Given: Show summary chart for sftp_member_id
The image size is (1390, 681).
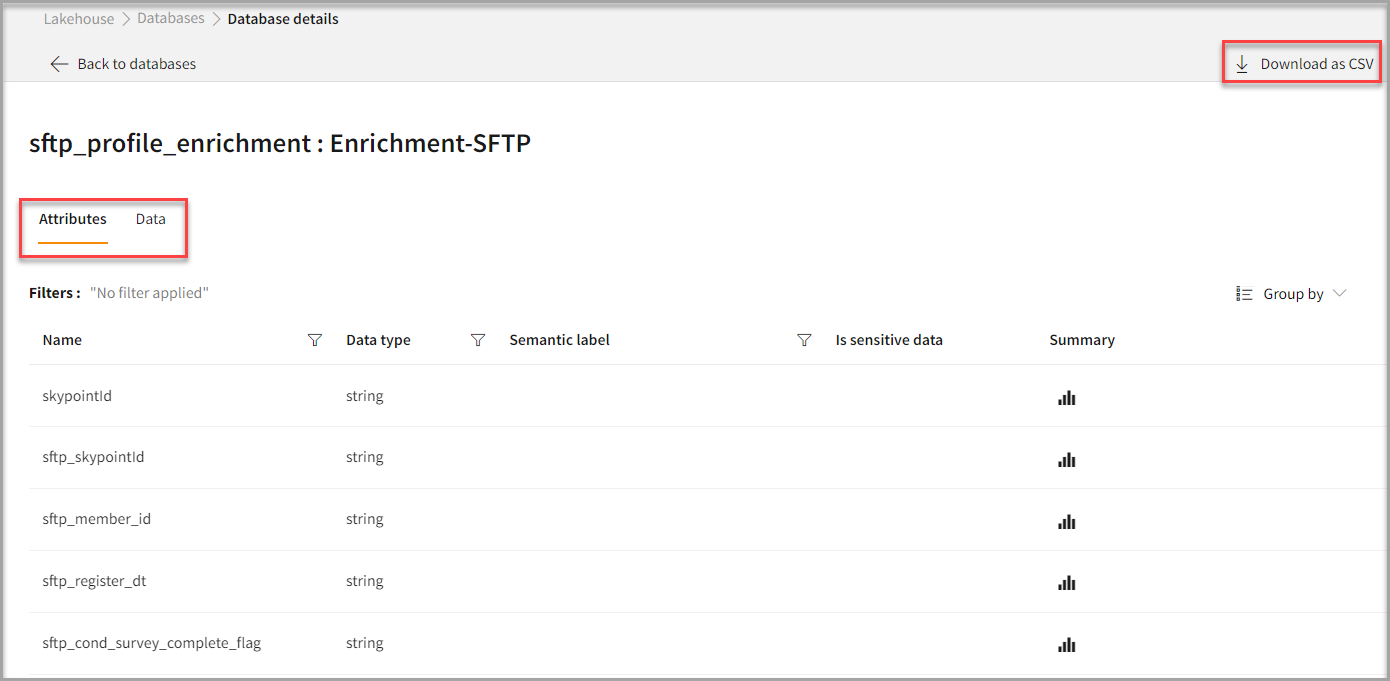Looking at the screenshot, I should (x=1066, y=522).
